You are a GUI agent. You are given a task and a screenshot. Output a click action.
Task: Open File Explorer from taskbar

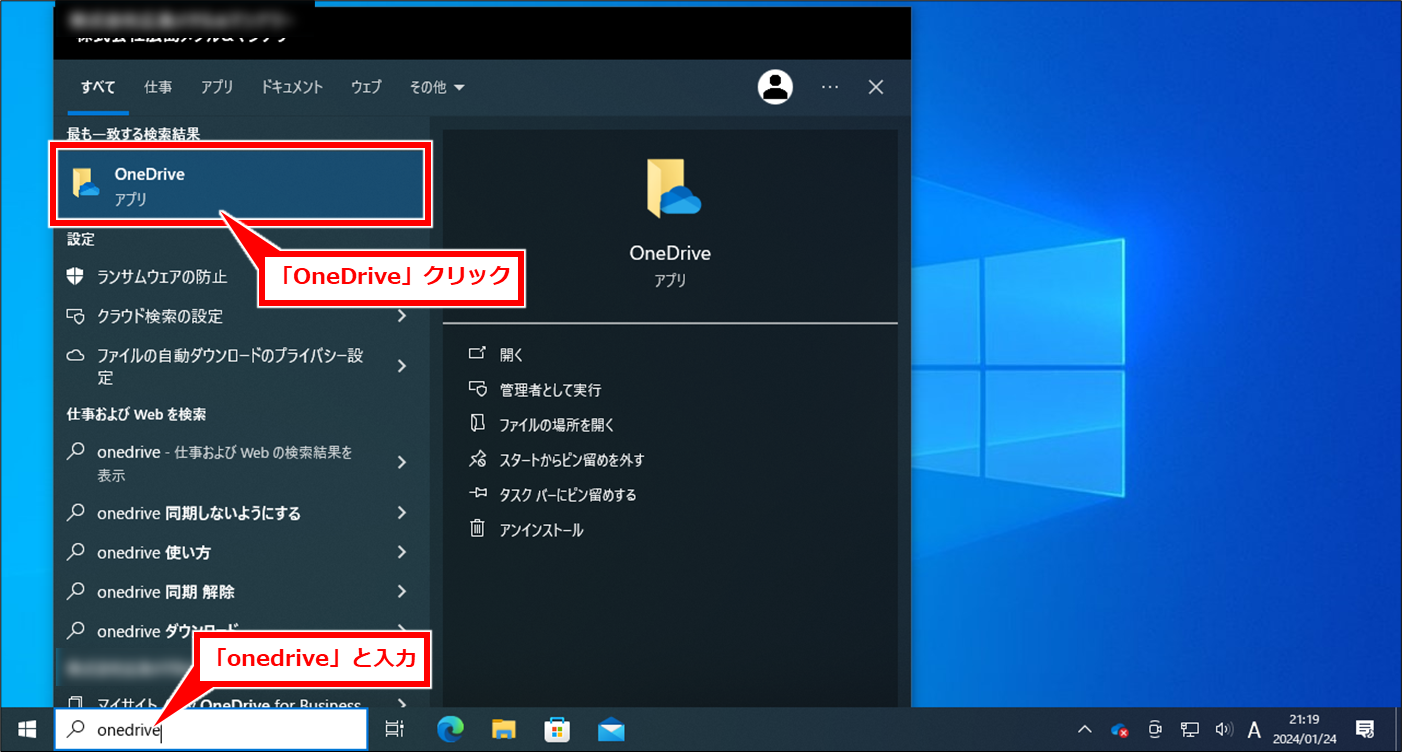click(503, 730)
